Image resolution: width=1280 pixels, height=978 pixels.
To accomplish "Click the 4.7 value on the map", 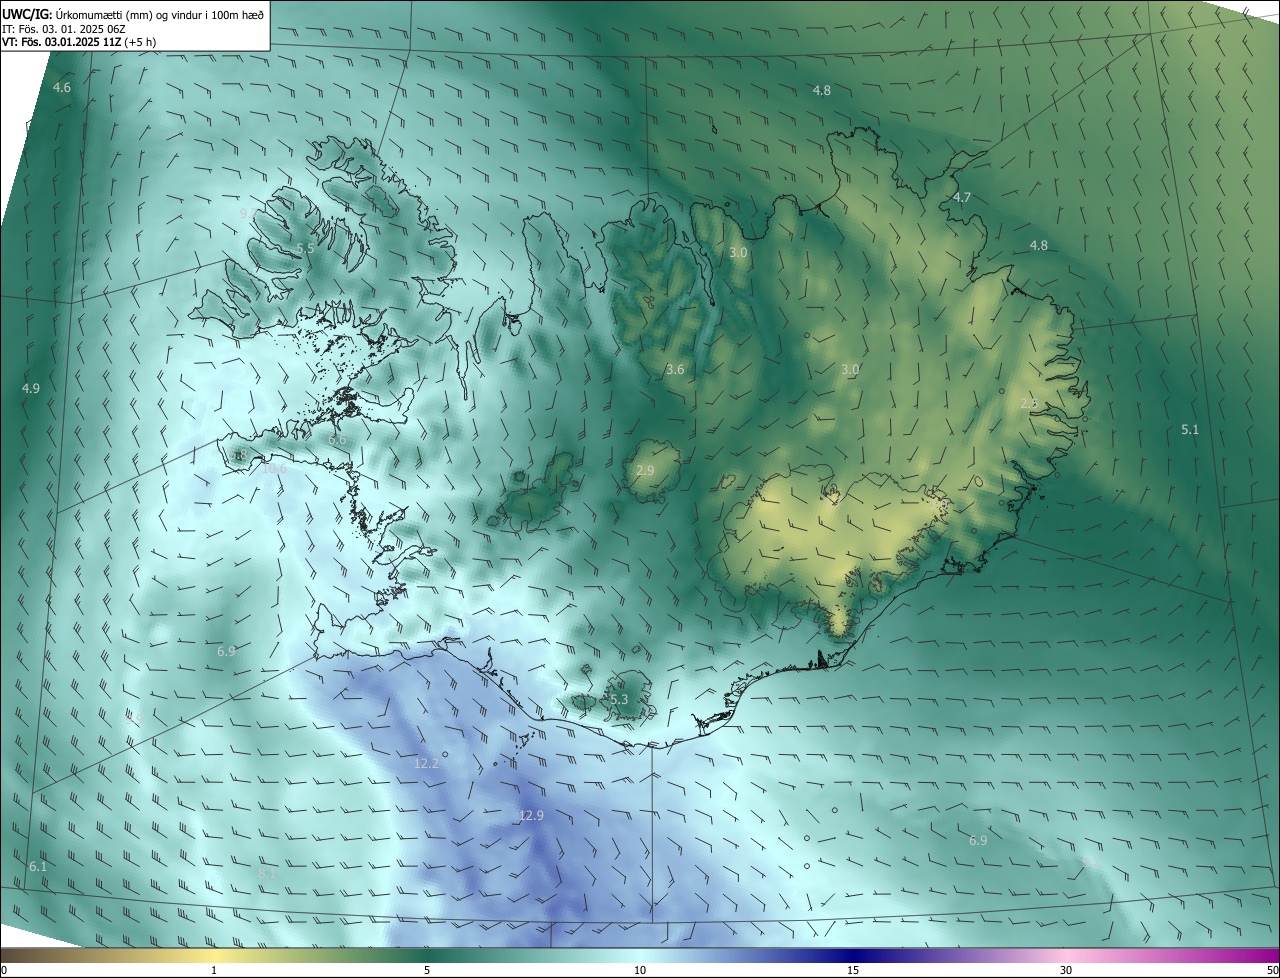I will 962,198.
